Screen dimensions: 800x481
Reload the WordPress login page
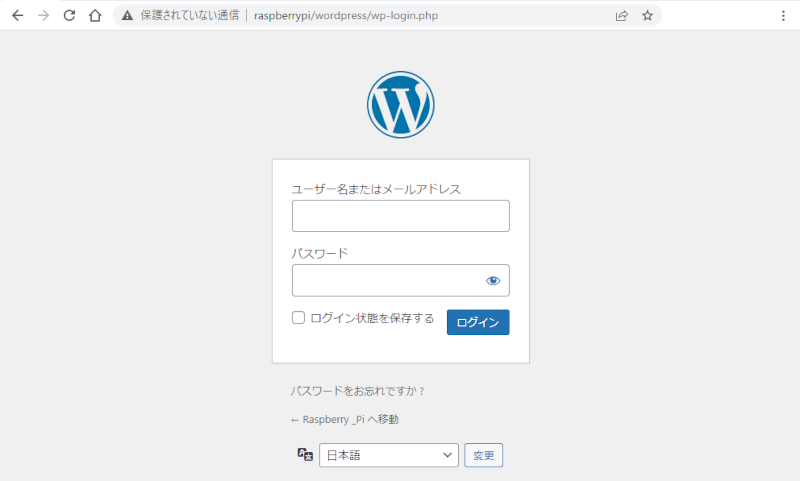[x=69, y=16]
